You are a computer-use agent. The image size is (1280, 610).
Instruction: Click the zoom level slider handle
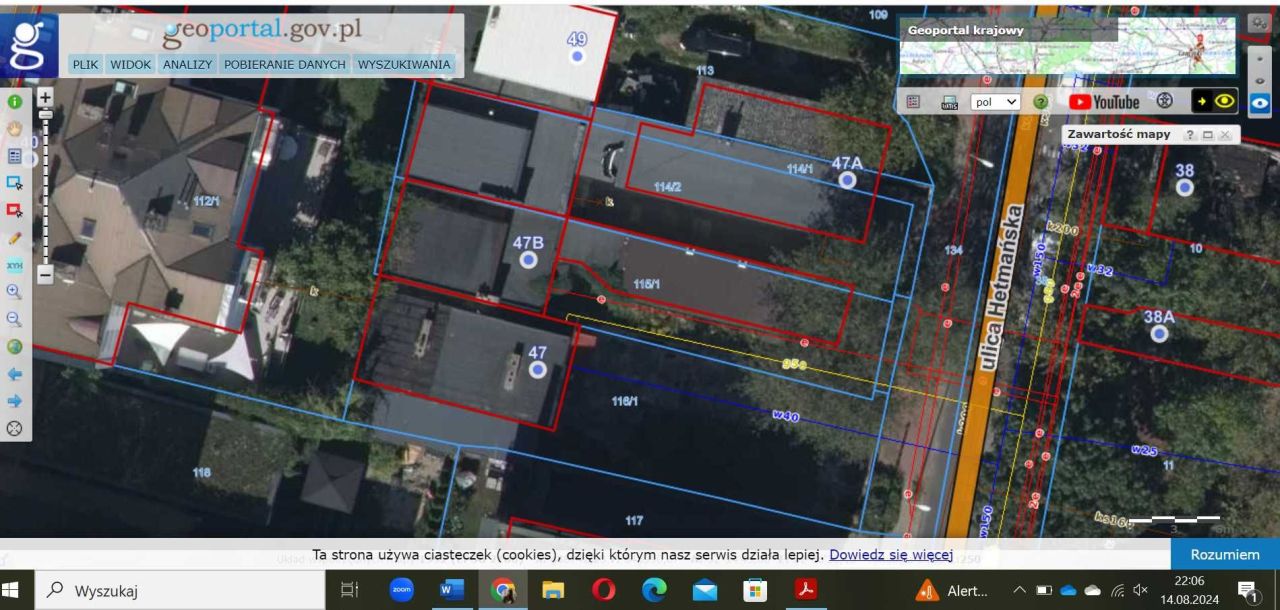click(45, 115)
